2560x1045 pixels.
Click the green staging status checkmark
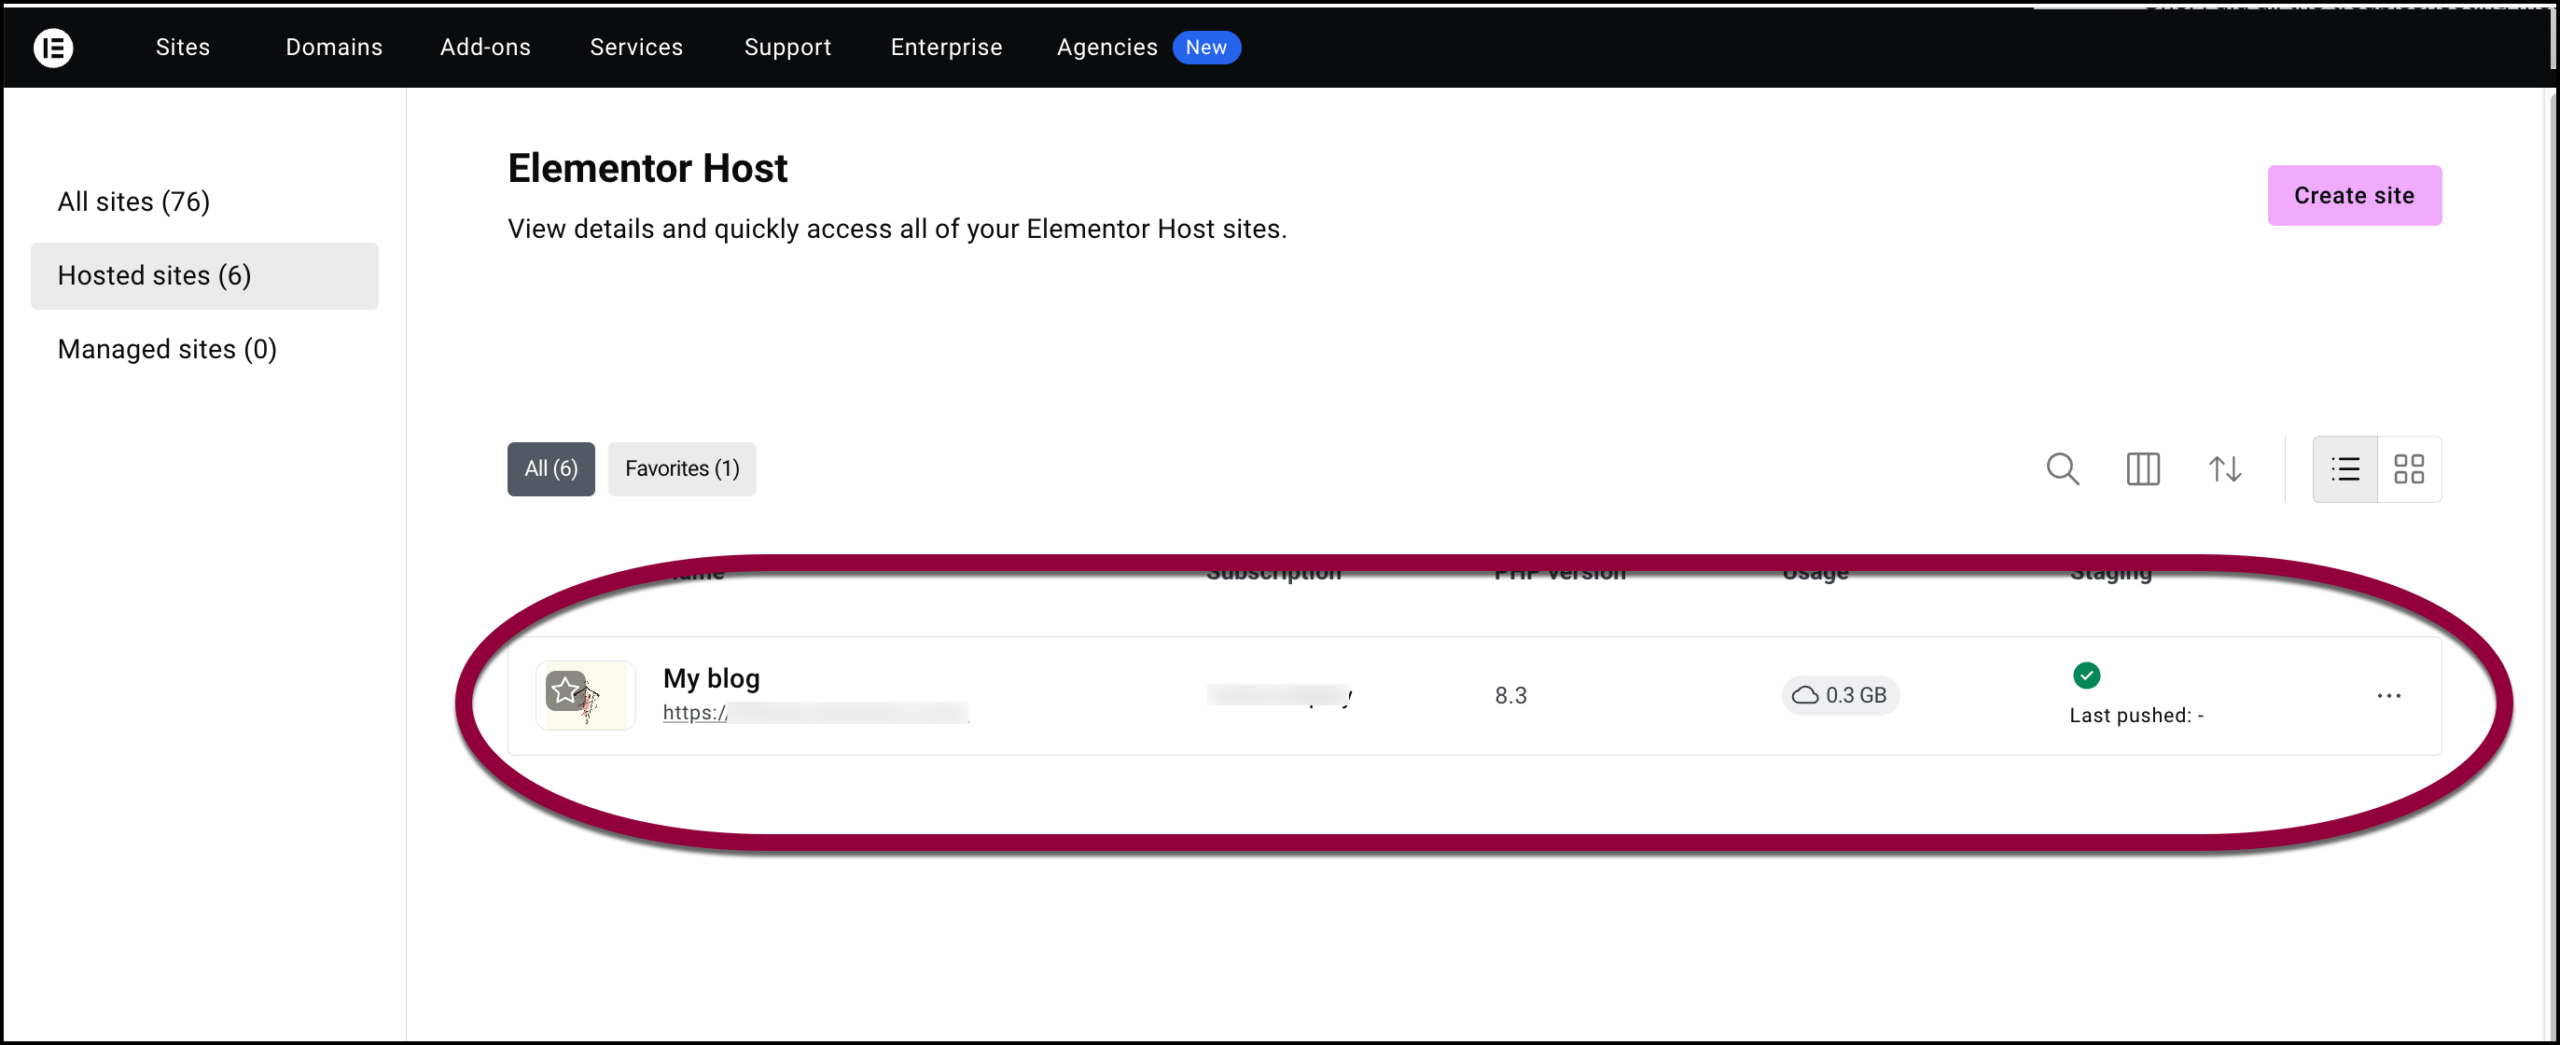point(2086,676)
